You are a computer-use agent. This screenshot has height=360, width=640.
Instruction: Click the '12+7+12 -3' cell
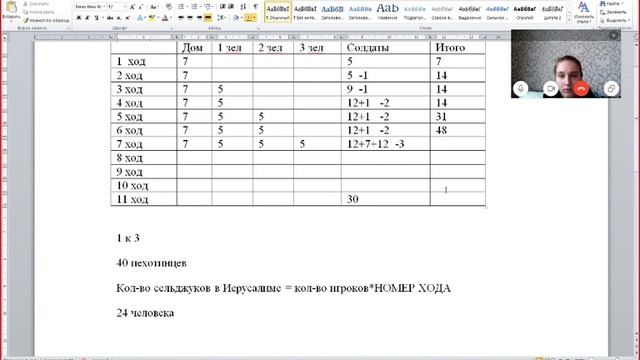[x=386, y=144]
